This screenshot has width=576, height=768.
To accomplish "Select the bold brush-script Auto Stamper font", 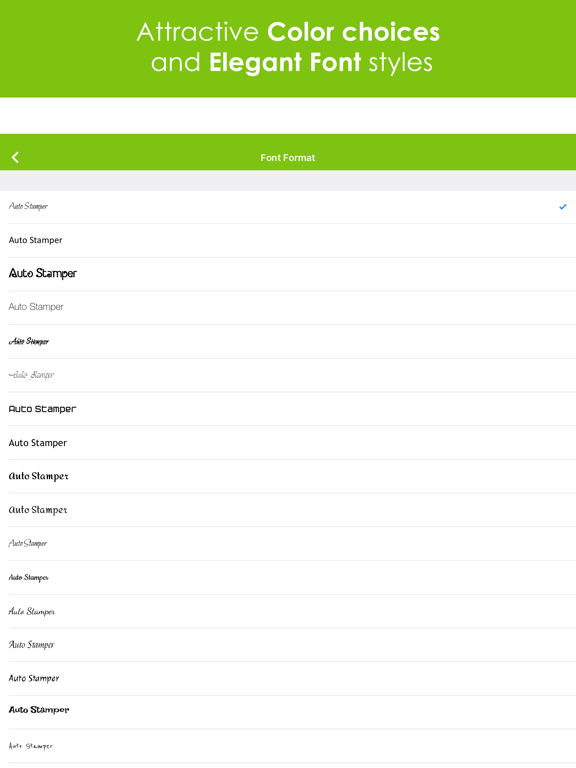I will click(288, 341).
